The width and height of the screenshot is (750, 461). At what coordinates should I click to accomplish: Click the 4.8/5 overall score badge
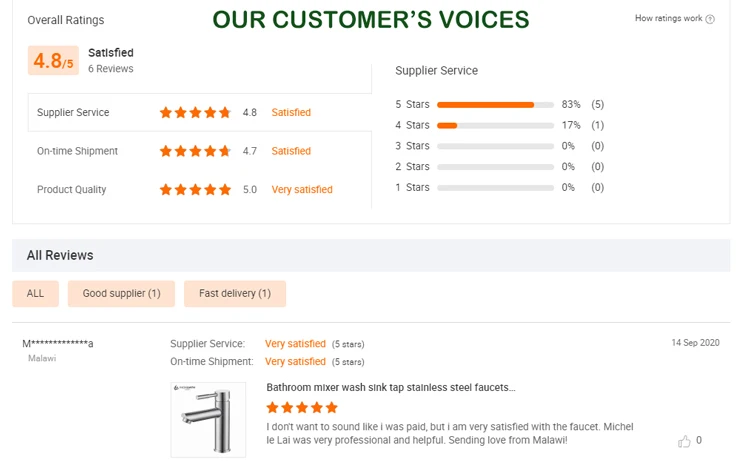tap(53, 61)
